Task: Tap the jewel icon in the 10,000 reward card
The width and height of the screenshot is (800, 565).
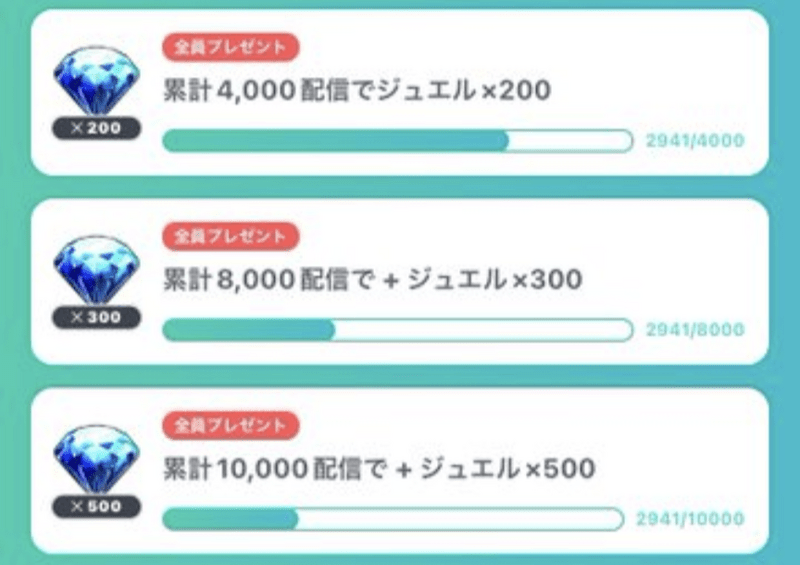Action: (x=96, y=459)
